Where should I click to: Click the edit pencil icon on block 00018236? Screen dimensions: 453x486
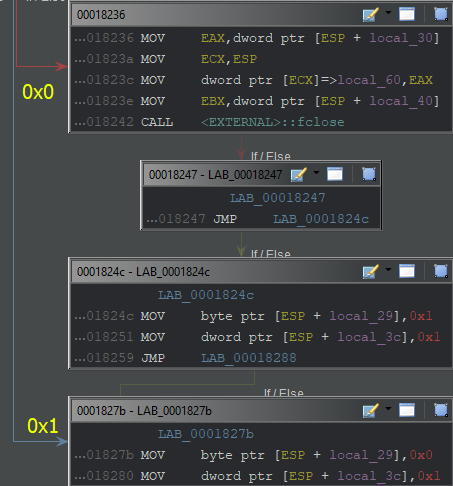[371, 15]
